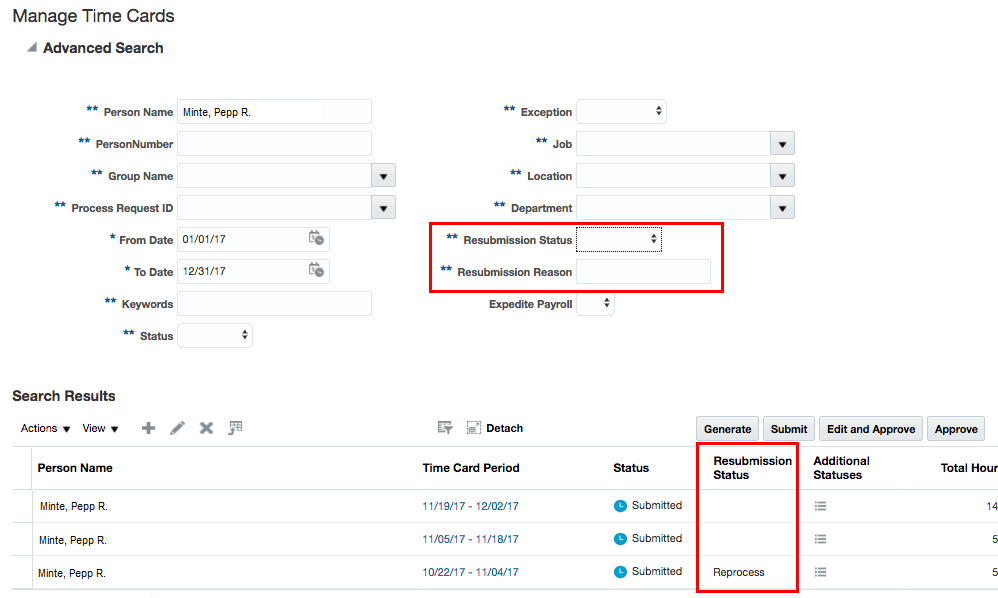Image resolution: width=998 pixels, height=598 pixels.
Task: Open the View menu
Action: click(100, 428)
